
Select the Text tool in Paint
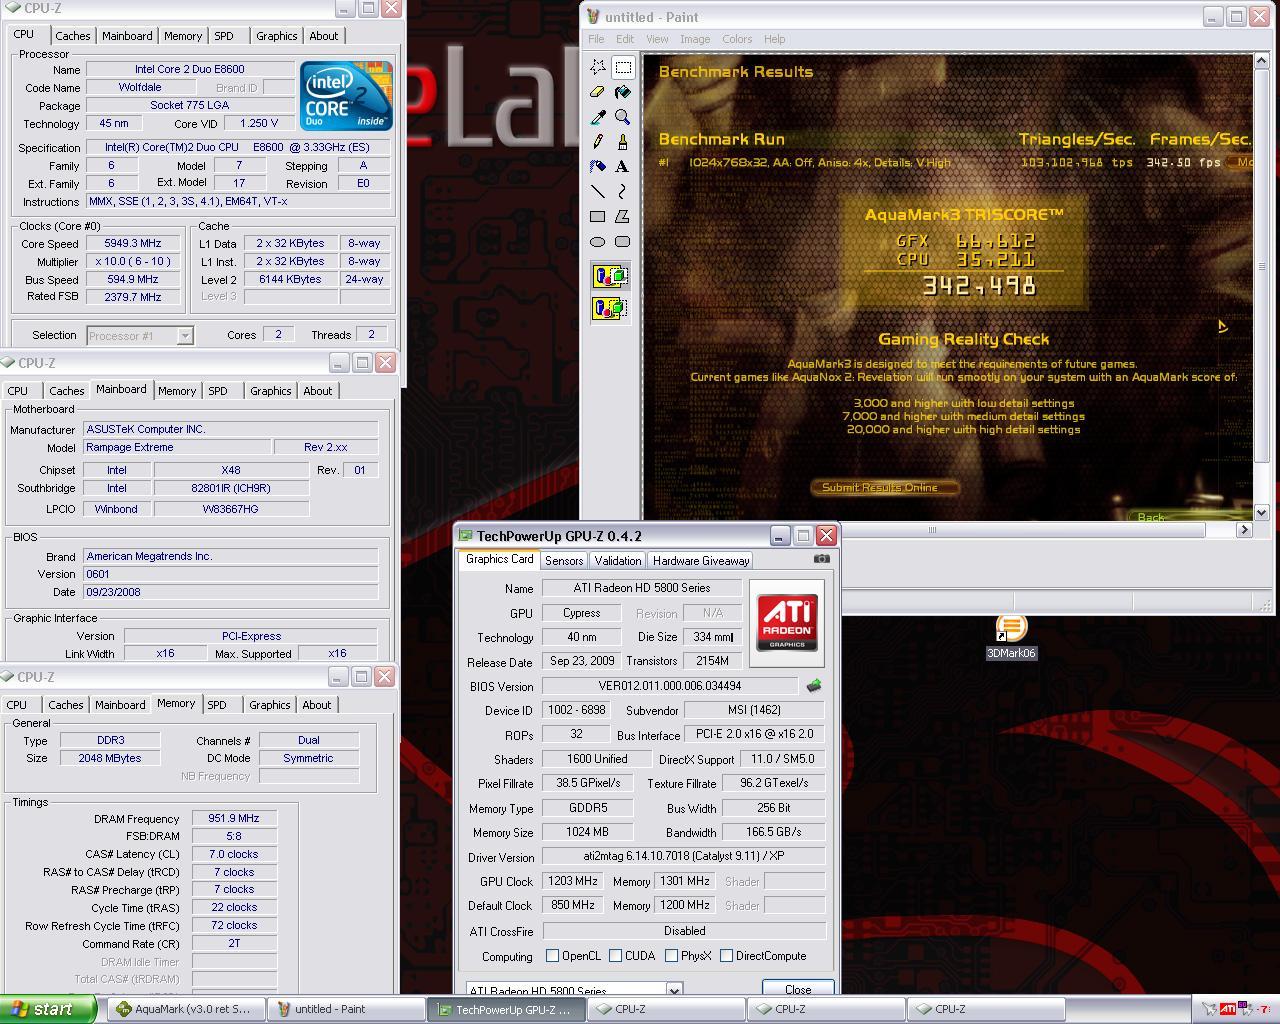point(623,166)
